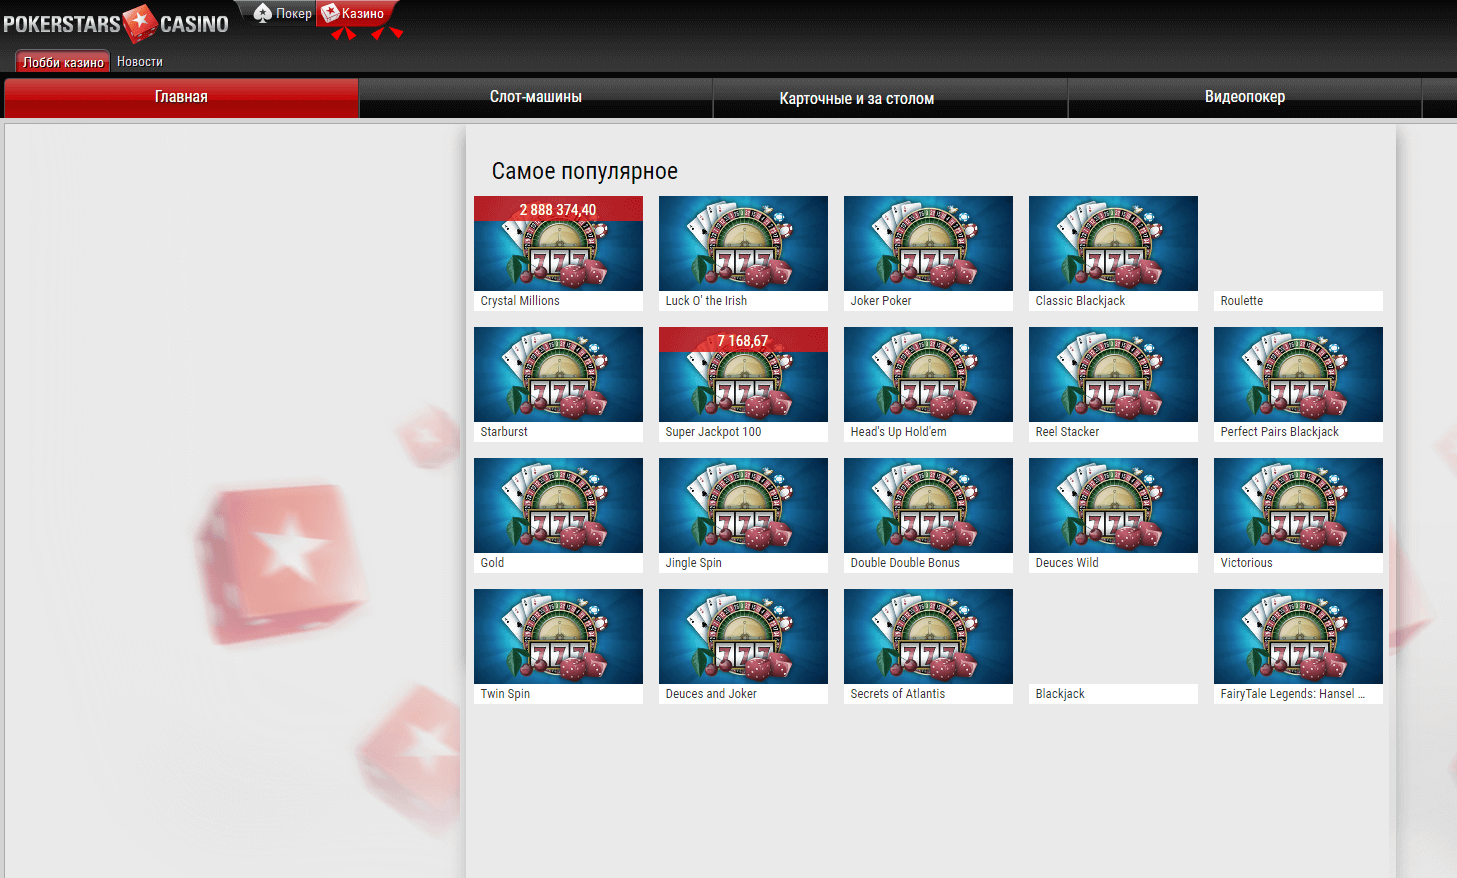Open the Classic Blackjack game thumbnail
The height and width of the screenshot is (878, 1457).
coord(1113,243)
